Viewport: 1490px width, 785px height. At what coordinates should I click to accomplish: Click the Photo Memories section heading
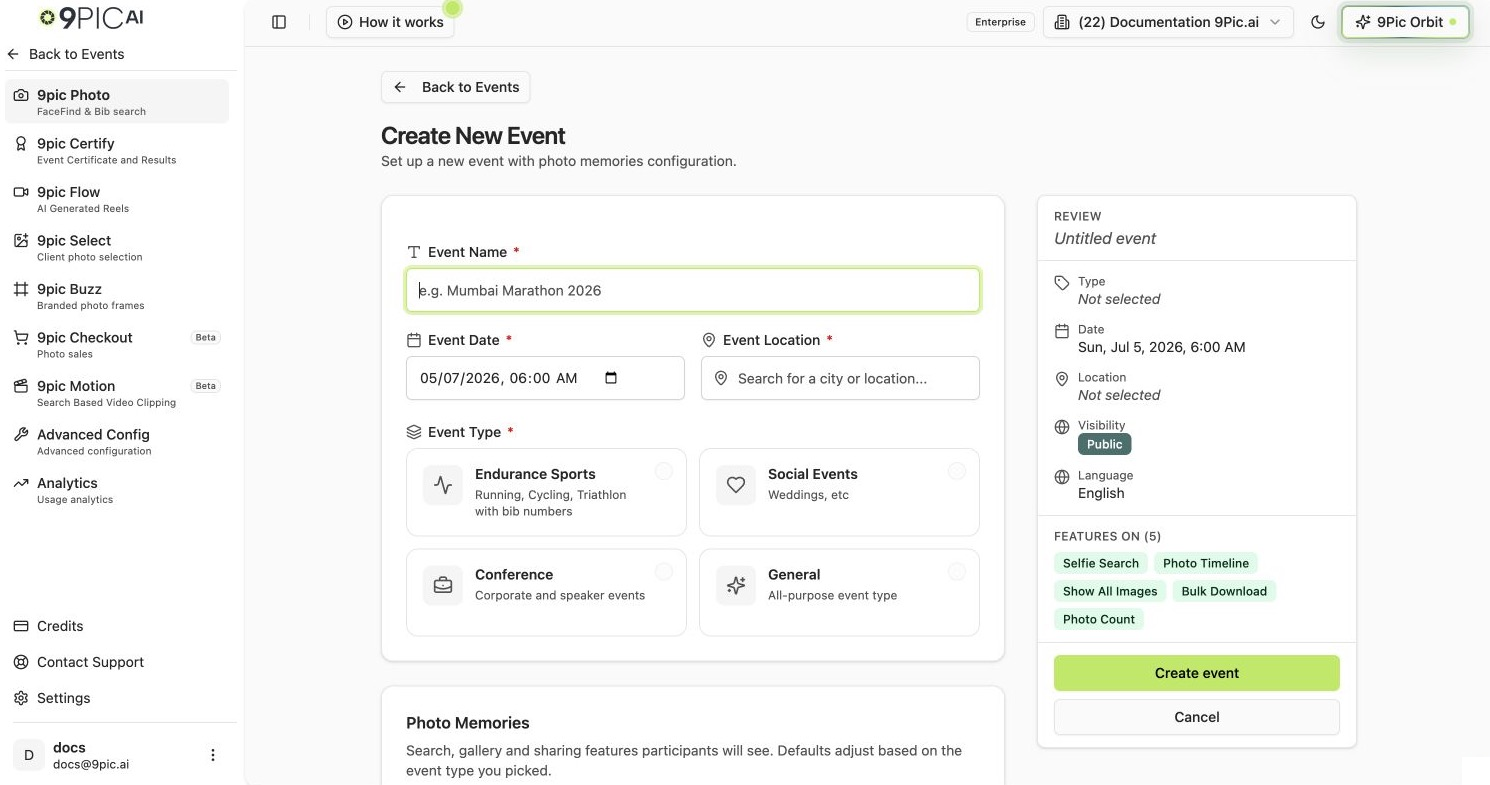[468, 723]
